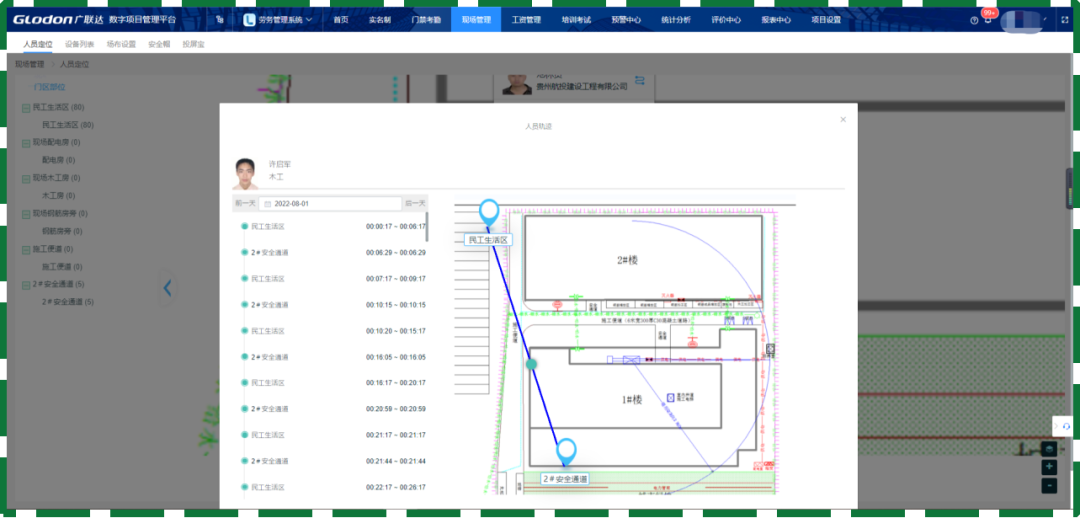Close the 人员轨迹 dialog
The width and height of the screenshot is (1080, 518).
[x=843, y=119]
